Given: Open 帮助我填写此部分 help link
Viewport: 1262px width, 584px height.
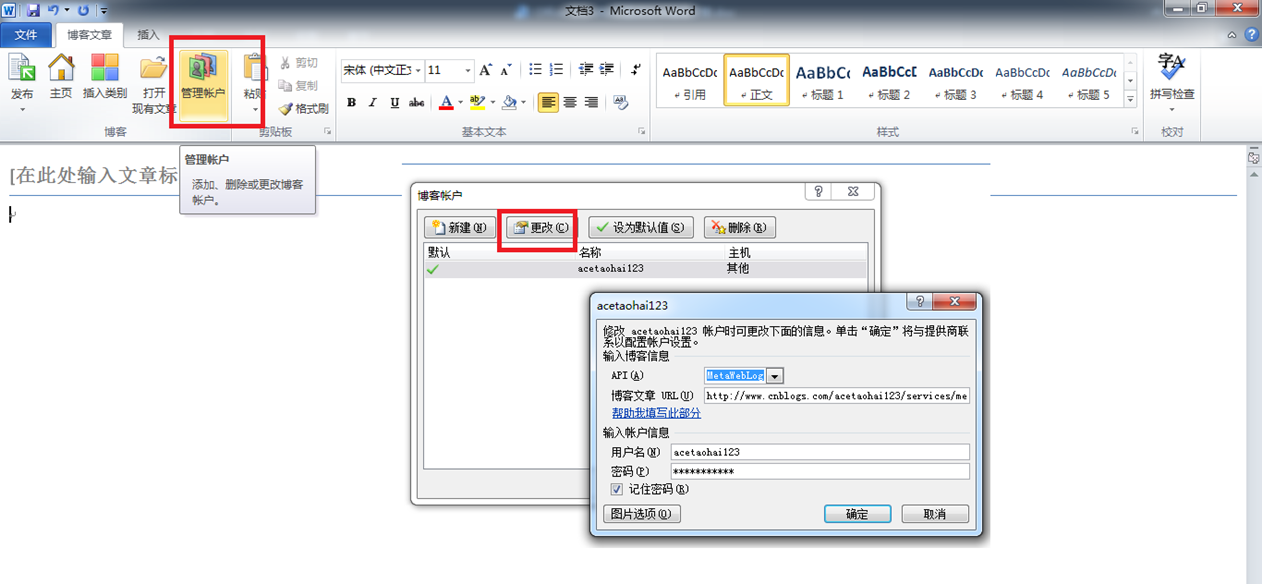Looking at the screenshot, I should (656, 412).
